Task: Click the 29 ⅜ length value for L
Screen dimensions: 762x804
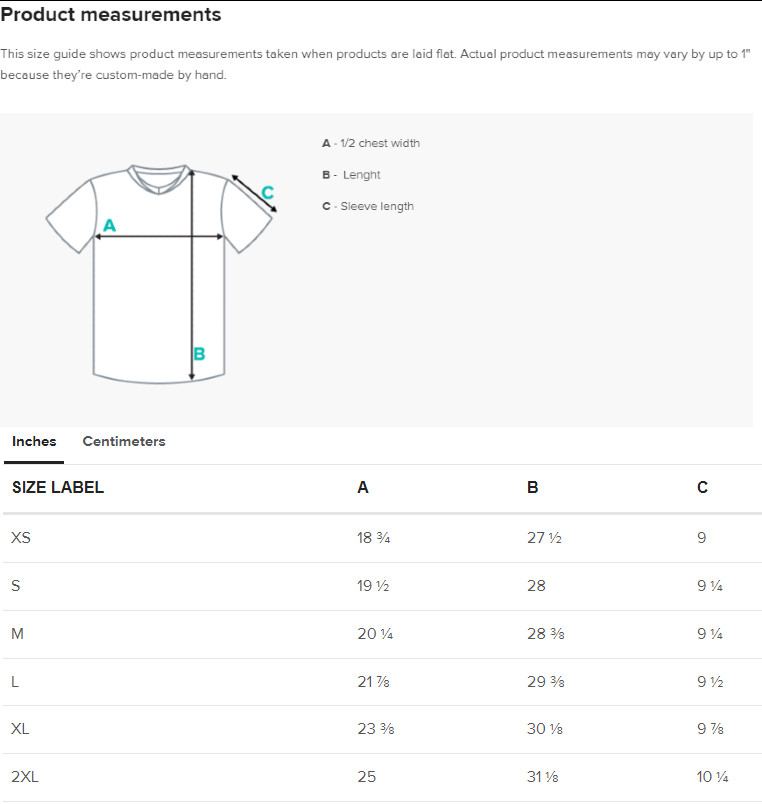Action: tap(545, 682)
